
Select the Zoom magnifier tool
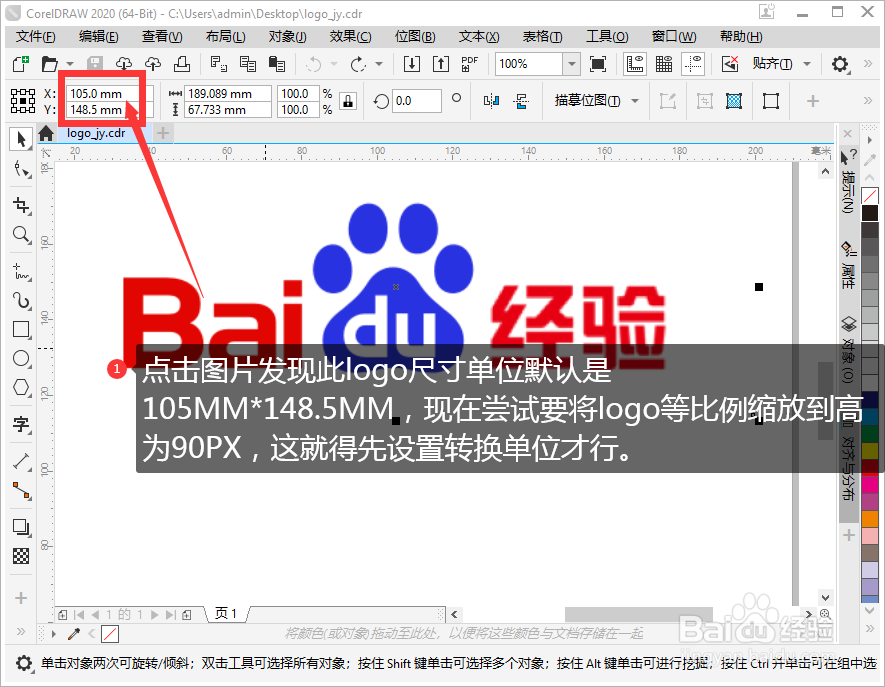pos(21,234)
